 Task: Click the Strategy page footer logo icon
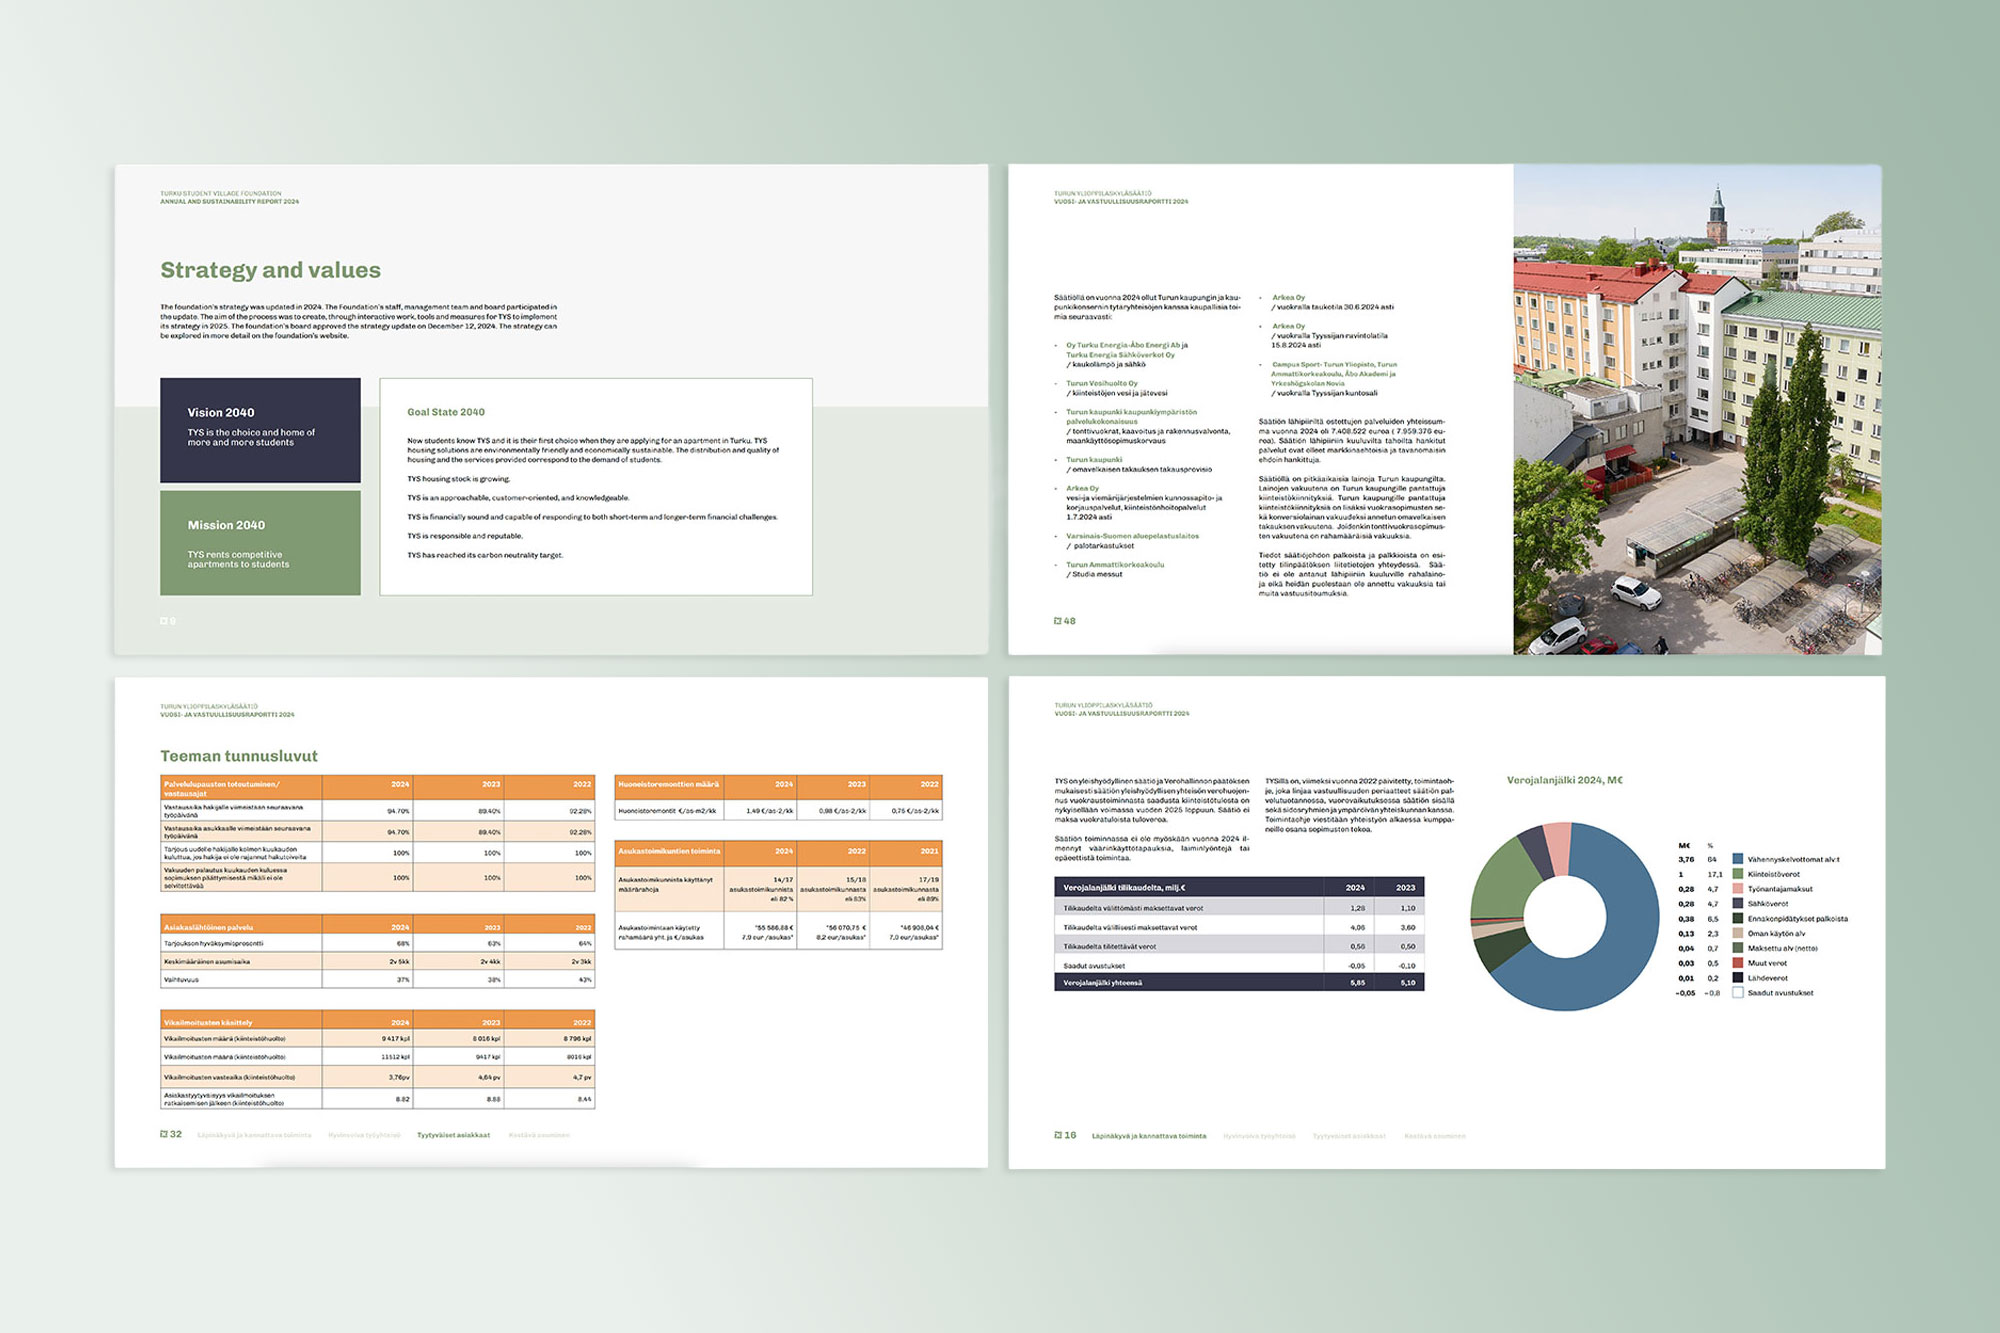164,621
